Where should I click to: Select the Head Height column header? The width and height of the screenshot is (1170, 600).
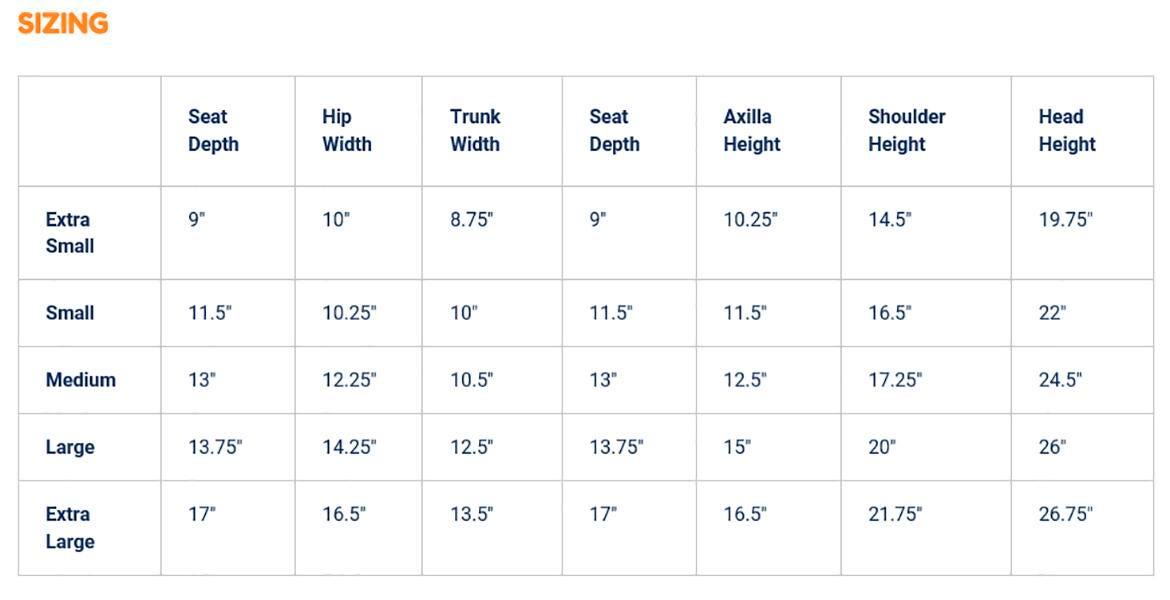(x=1066, y=130)
